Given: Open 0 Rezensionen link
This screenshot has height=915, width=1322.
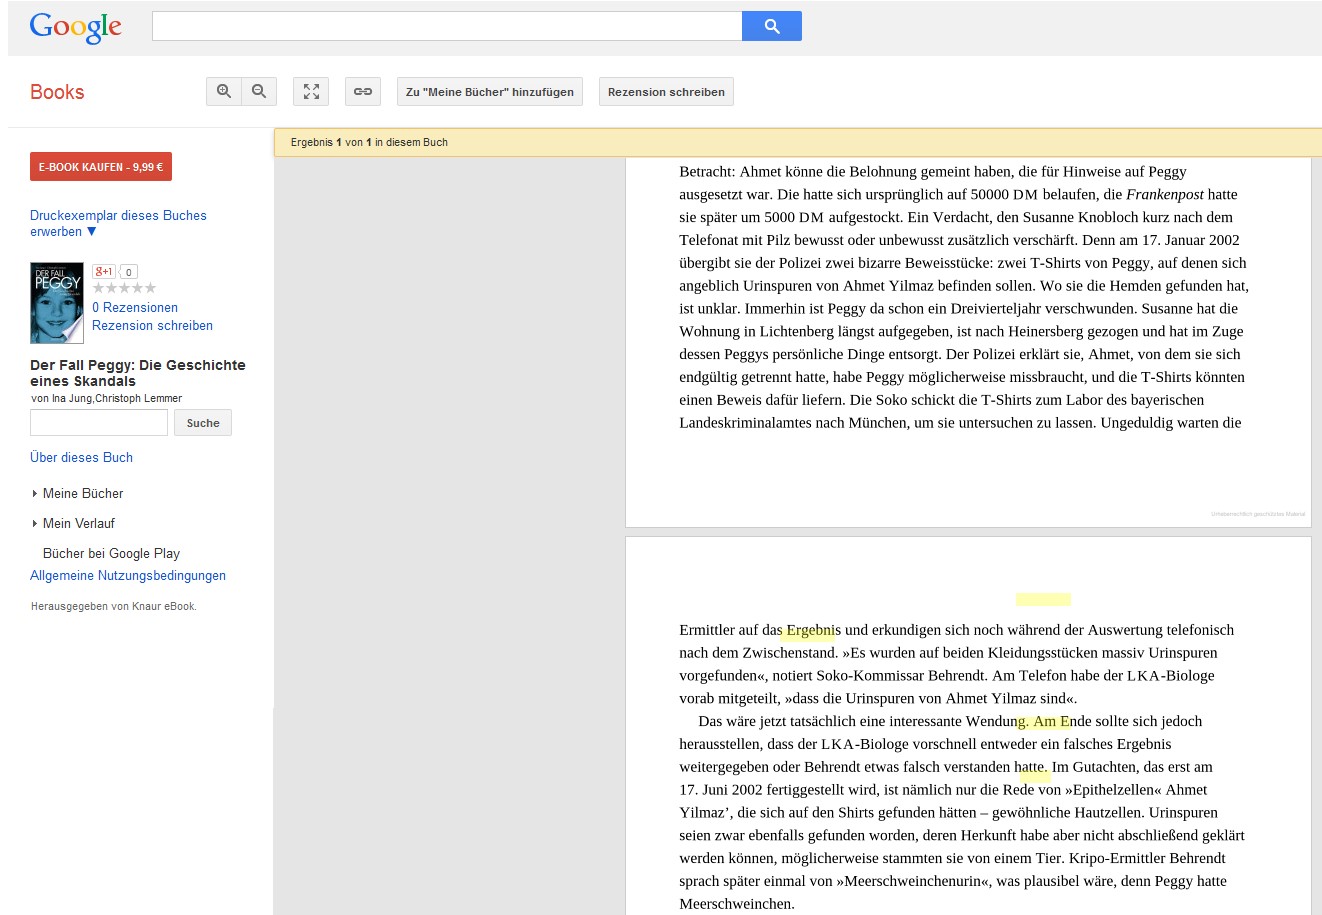Looking at the screenshot, I should coord(135,308).
